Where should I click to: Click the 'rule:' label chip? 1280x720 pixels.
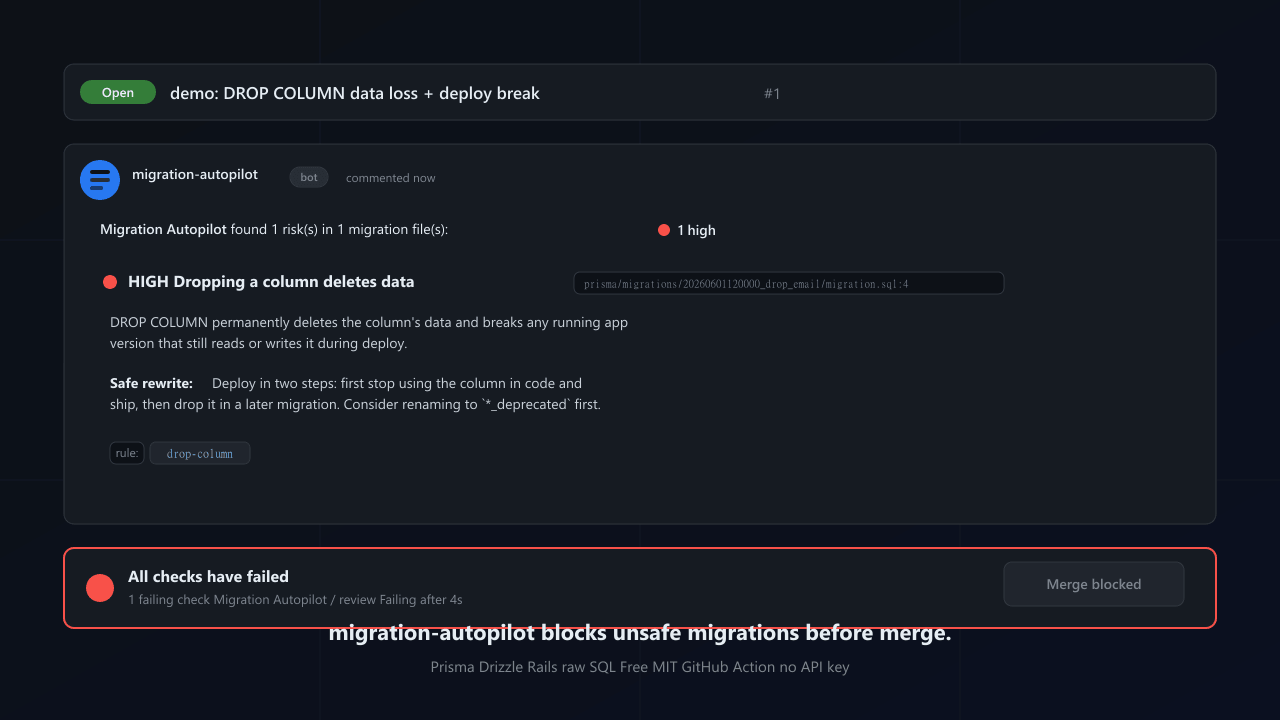point(127,453)
